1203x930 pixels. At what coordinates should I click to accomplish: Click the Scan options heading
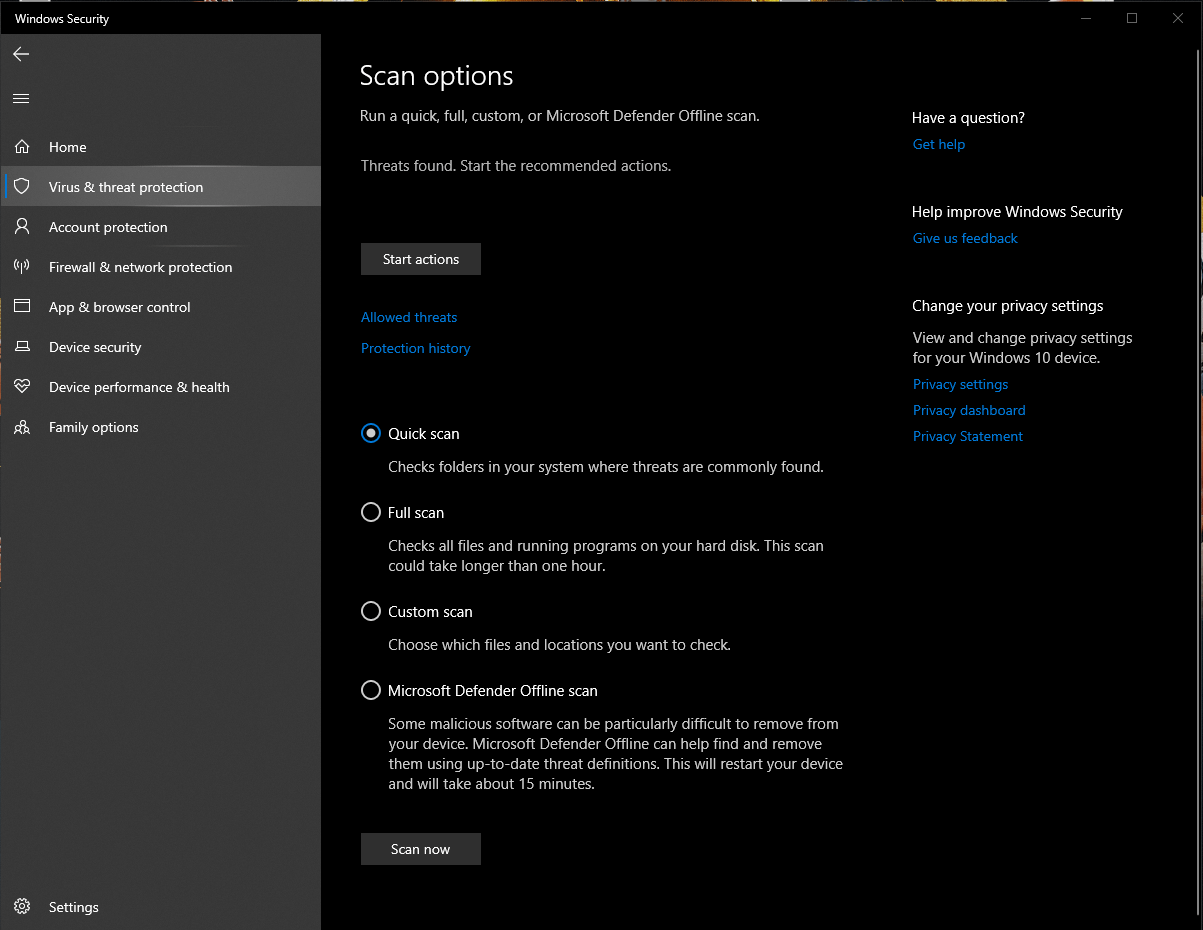[x=436, y=76]
